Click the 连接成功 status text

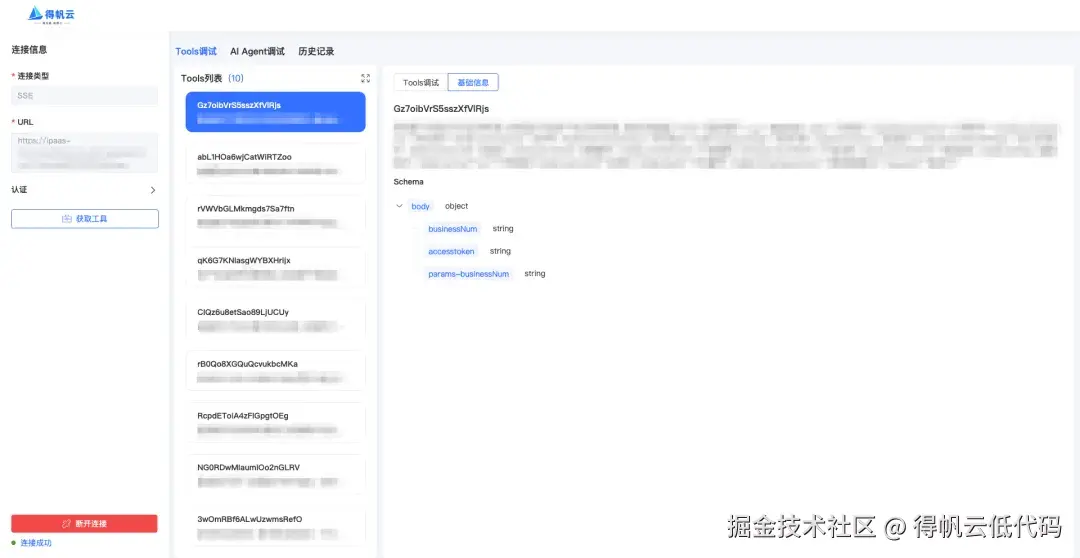coord(36,543)
